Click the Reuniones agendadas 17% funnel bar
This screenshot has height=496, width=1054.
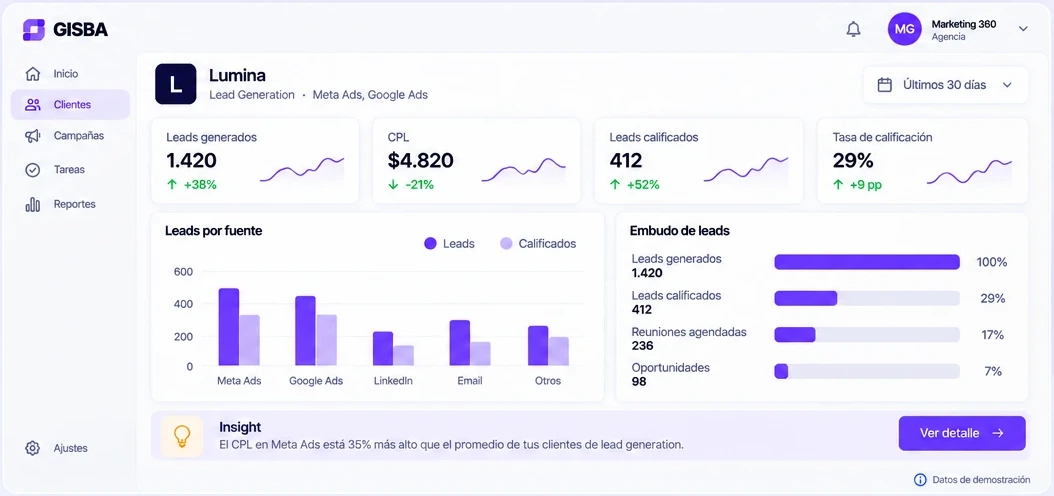[795, 335]
